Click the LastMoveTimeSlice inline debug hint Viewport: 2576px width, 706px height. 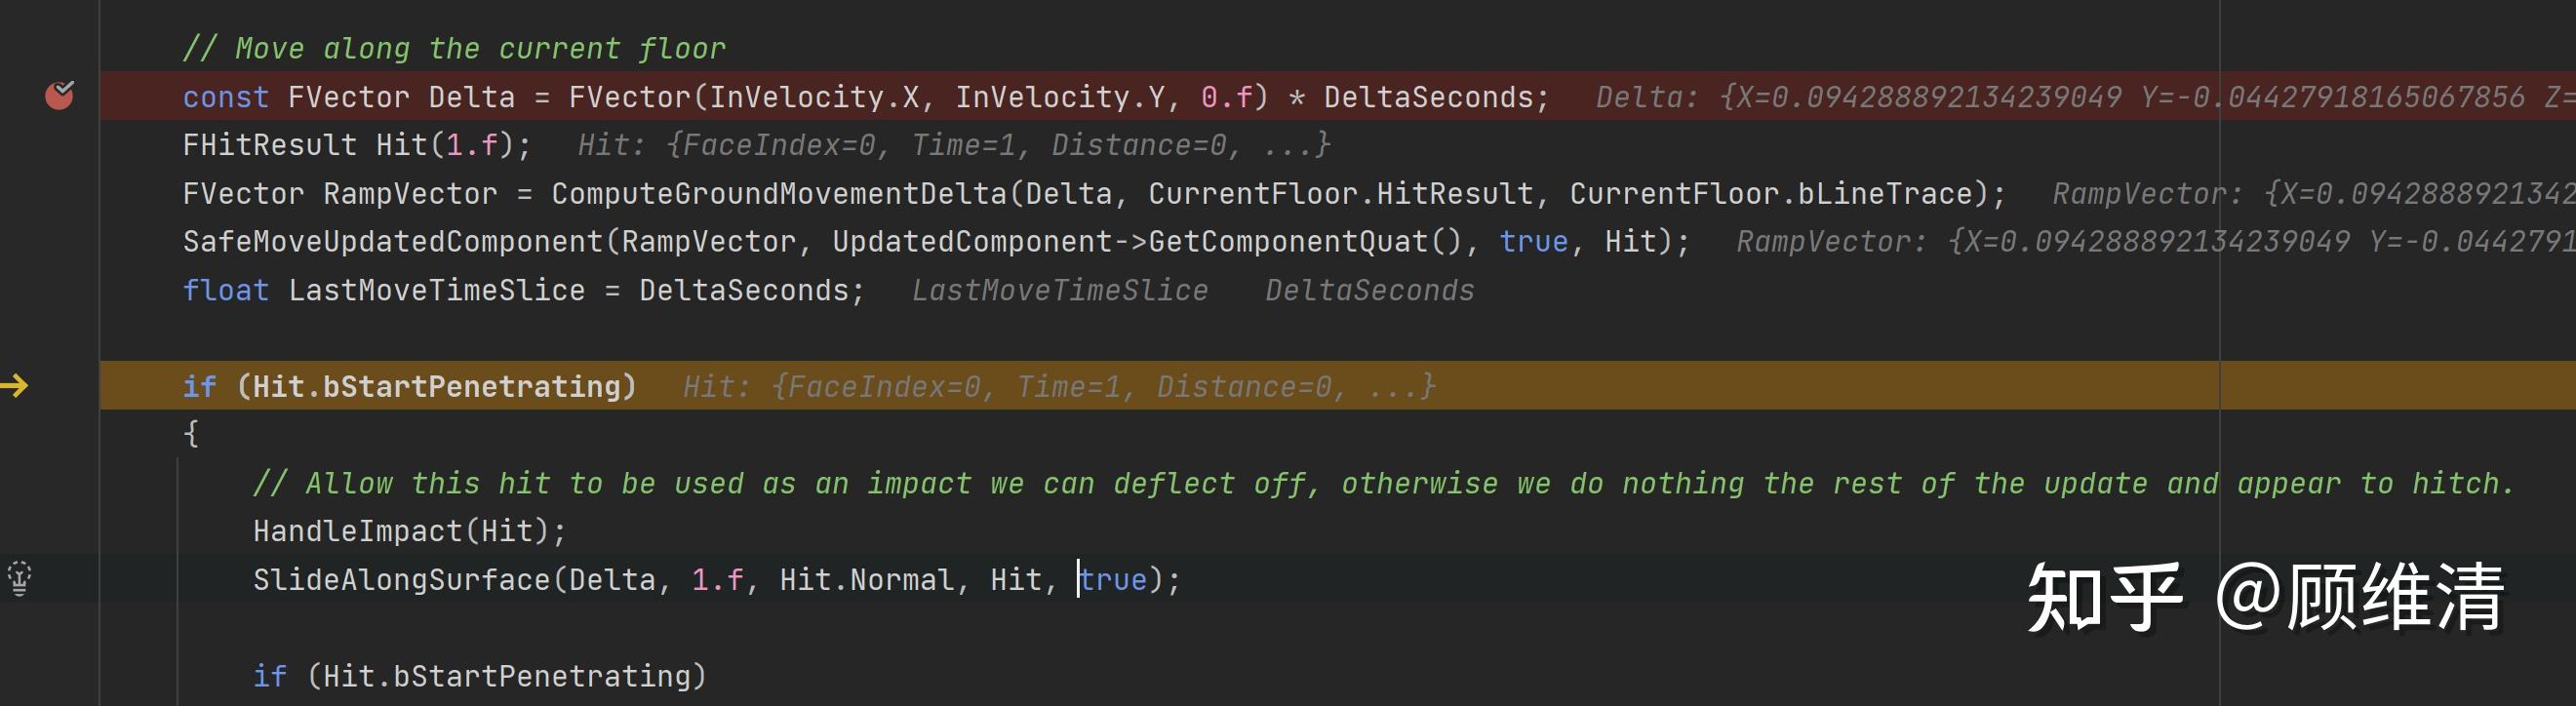(1059, 291)
